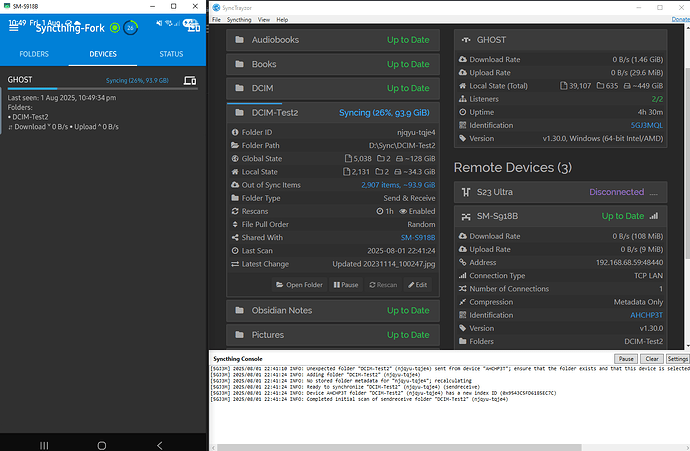Expand the S23 Ultra remote device
The height and width of the screenshot is (451, 690).
click(x=560, y=192)
